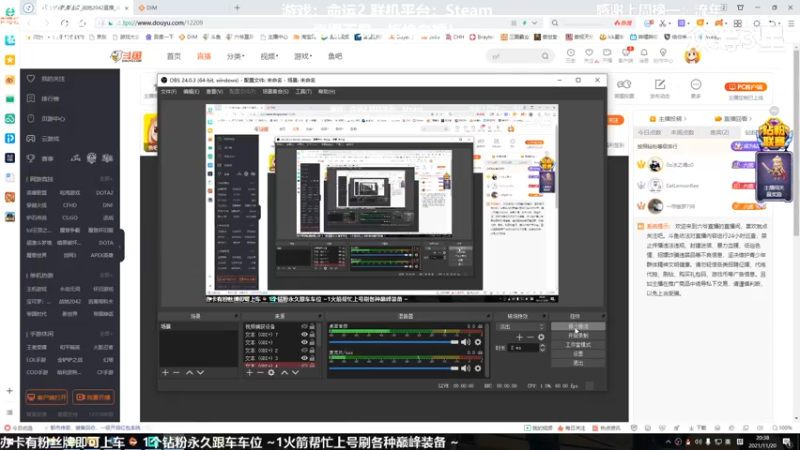Click orange PC客户端 button
Image resolution: width=800 pixels, height=450 pixels.
click(x=746, y=87)
